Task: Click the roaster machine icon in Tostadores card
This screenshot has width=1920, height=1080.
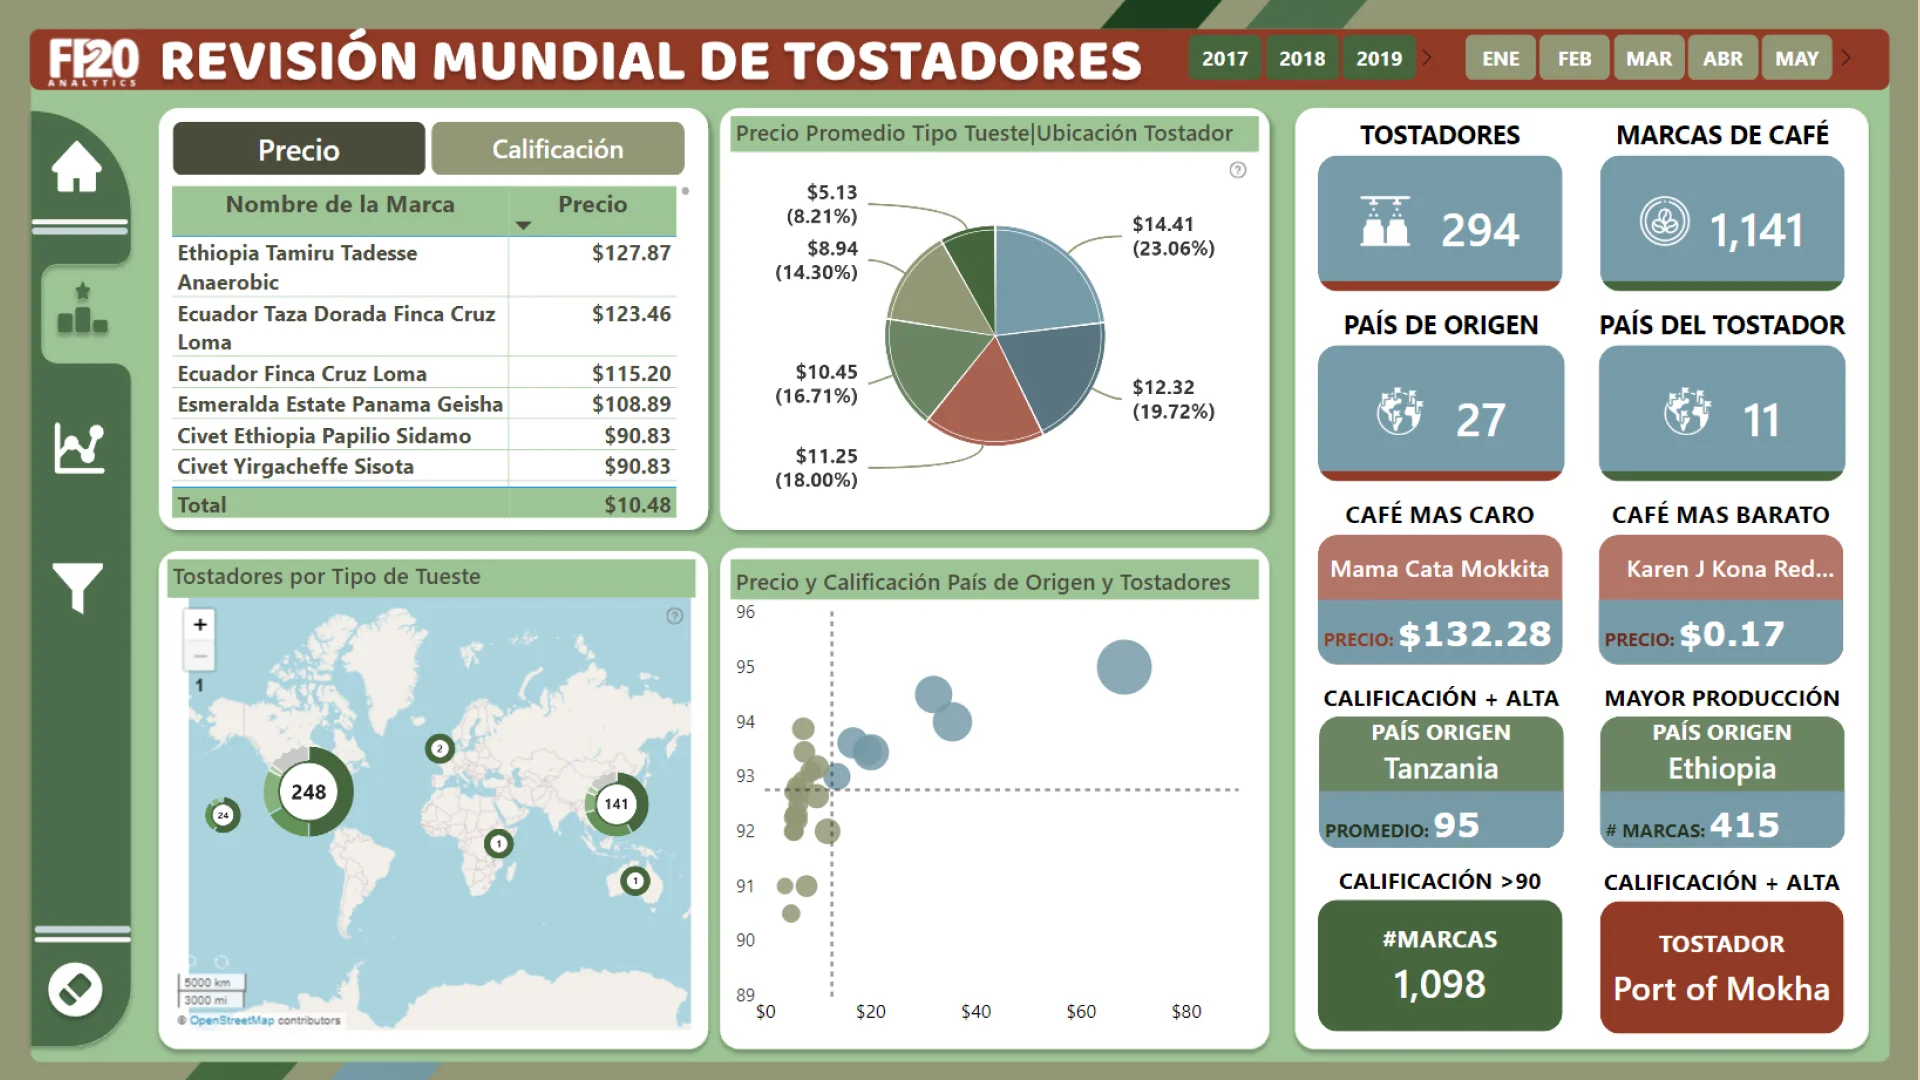Action: click(1385, 221)
